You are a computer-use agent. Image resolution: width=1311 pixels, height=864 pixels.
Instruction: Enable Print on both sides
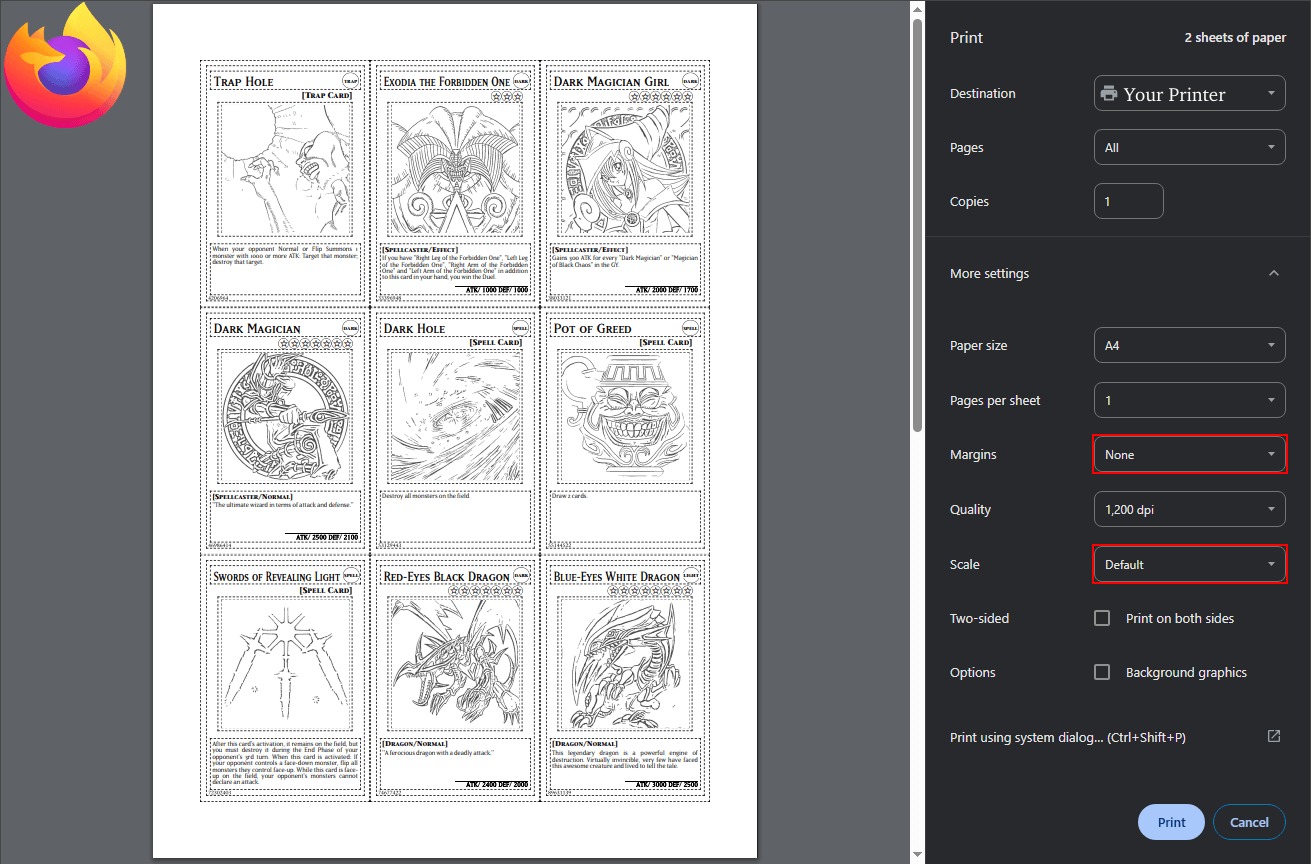(1101, 618)
